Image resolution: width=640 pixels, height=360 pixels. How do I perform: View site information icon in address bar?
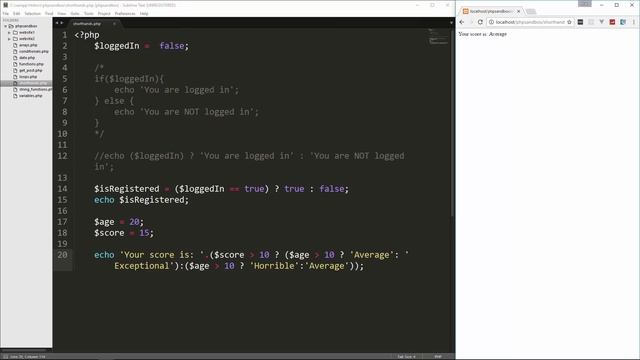pyautogui.click(x=491, y=22)
